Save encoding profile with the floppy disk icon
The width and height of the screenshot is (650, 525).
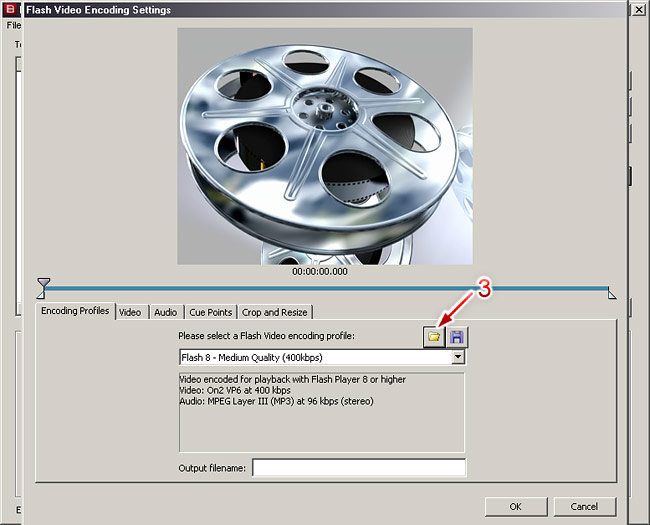pos(457,337)
